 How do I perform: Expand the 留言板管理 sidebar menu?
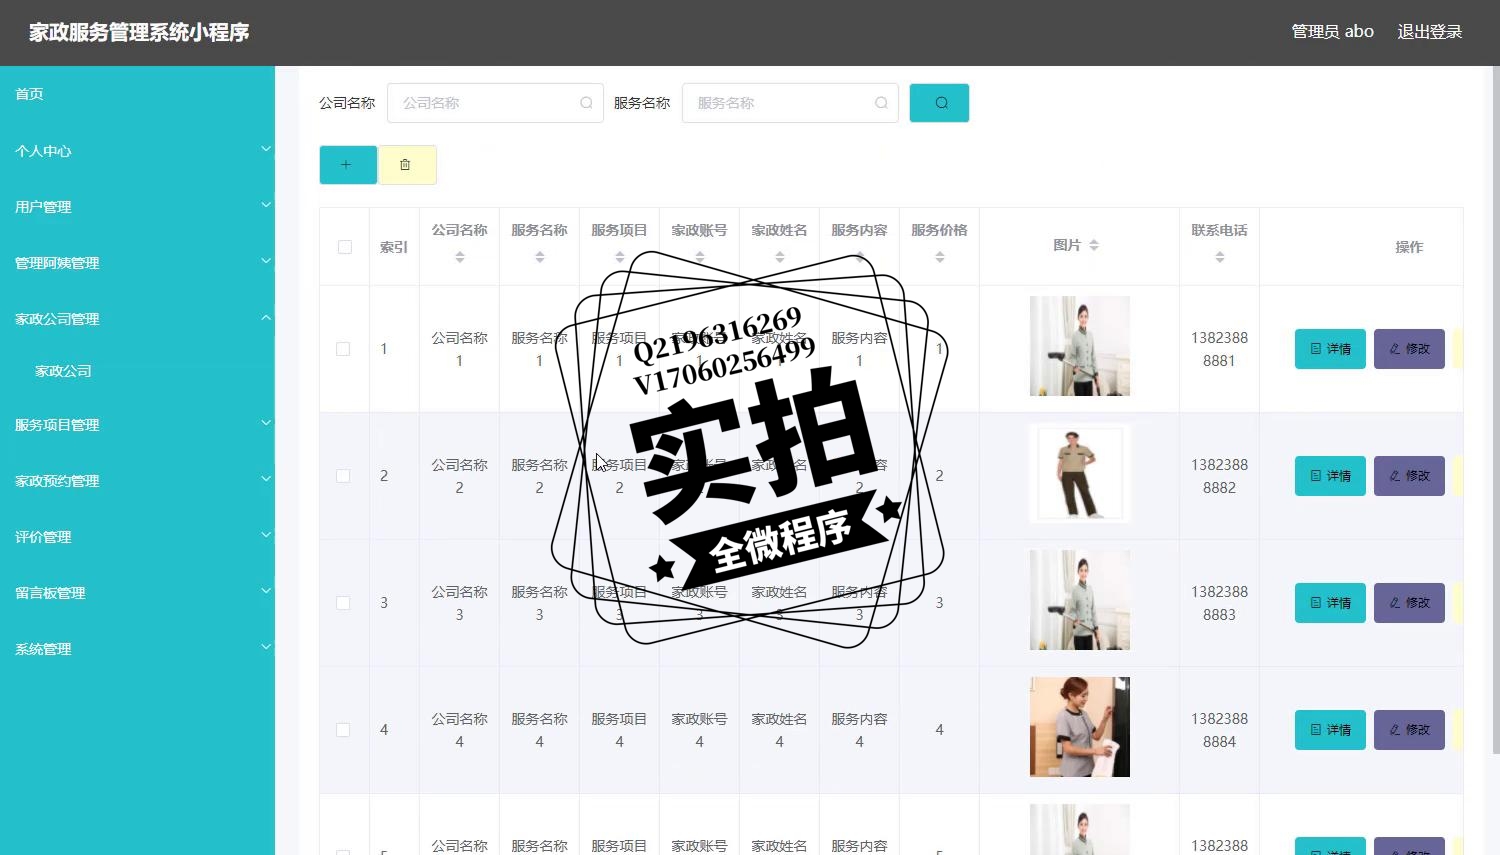click(x=137, y=593)
